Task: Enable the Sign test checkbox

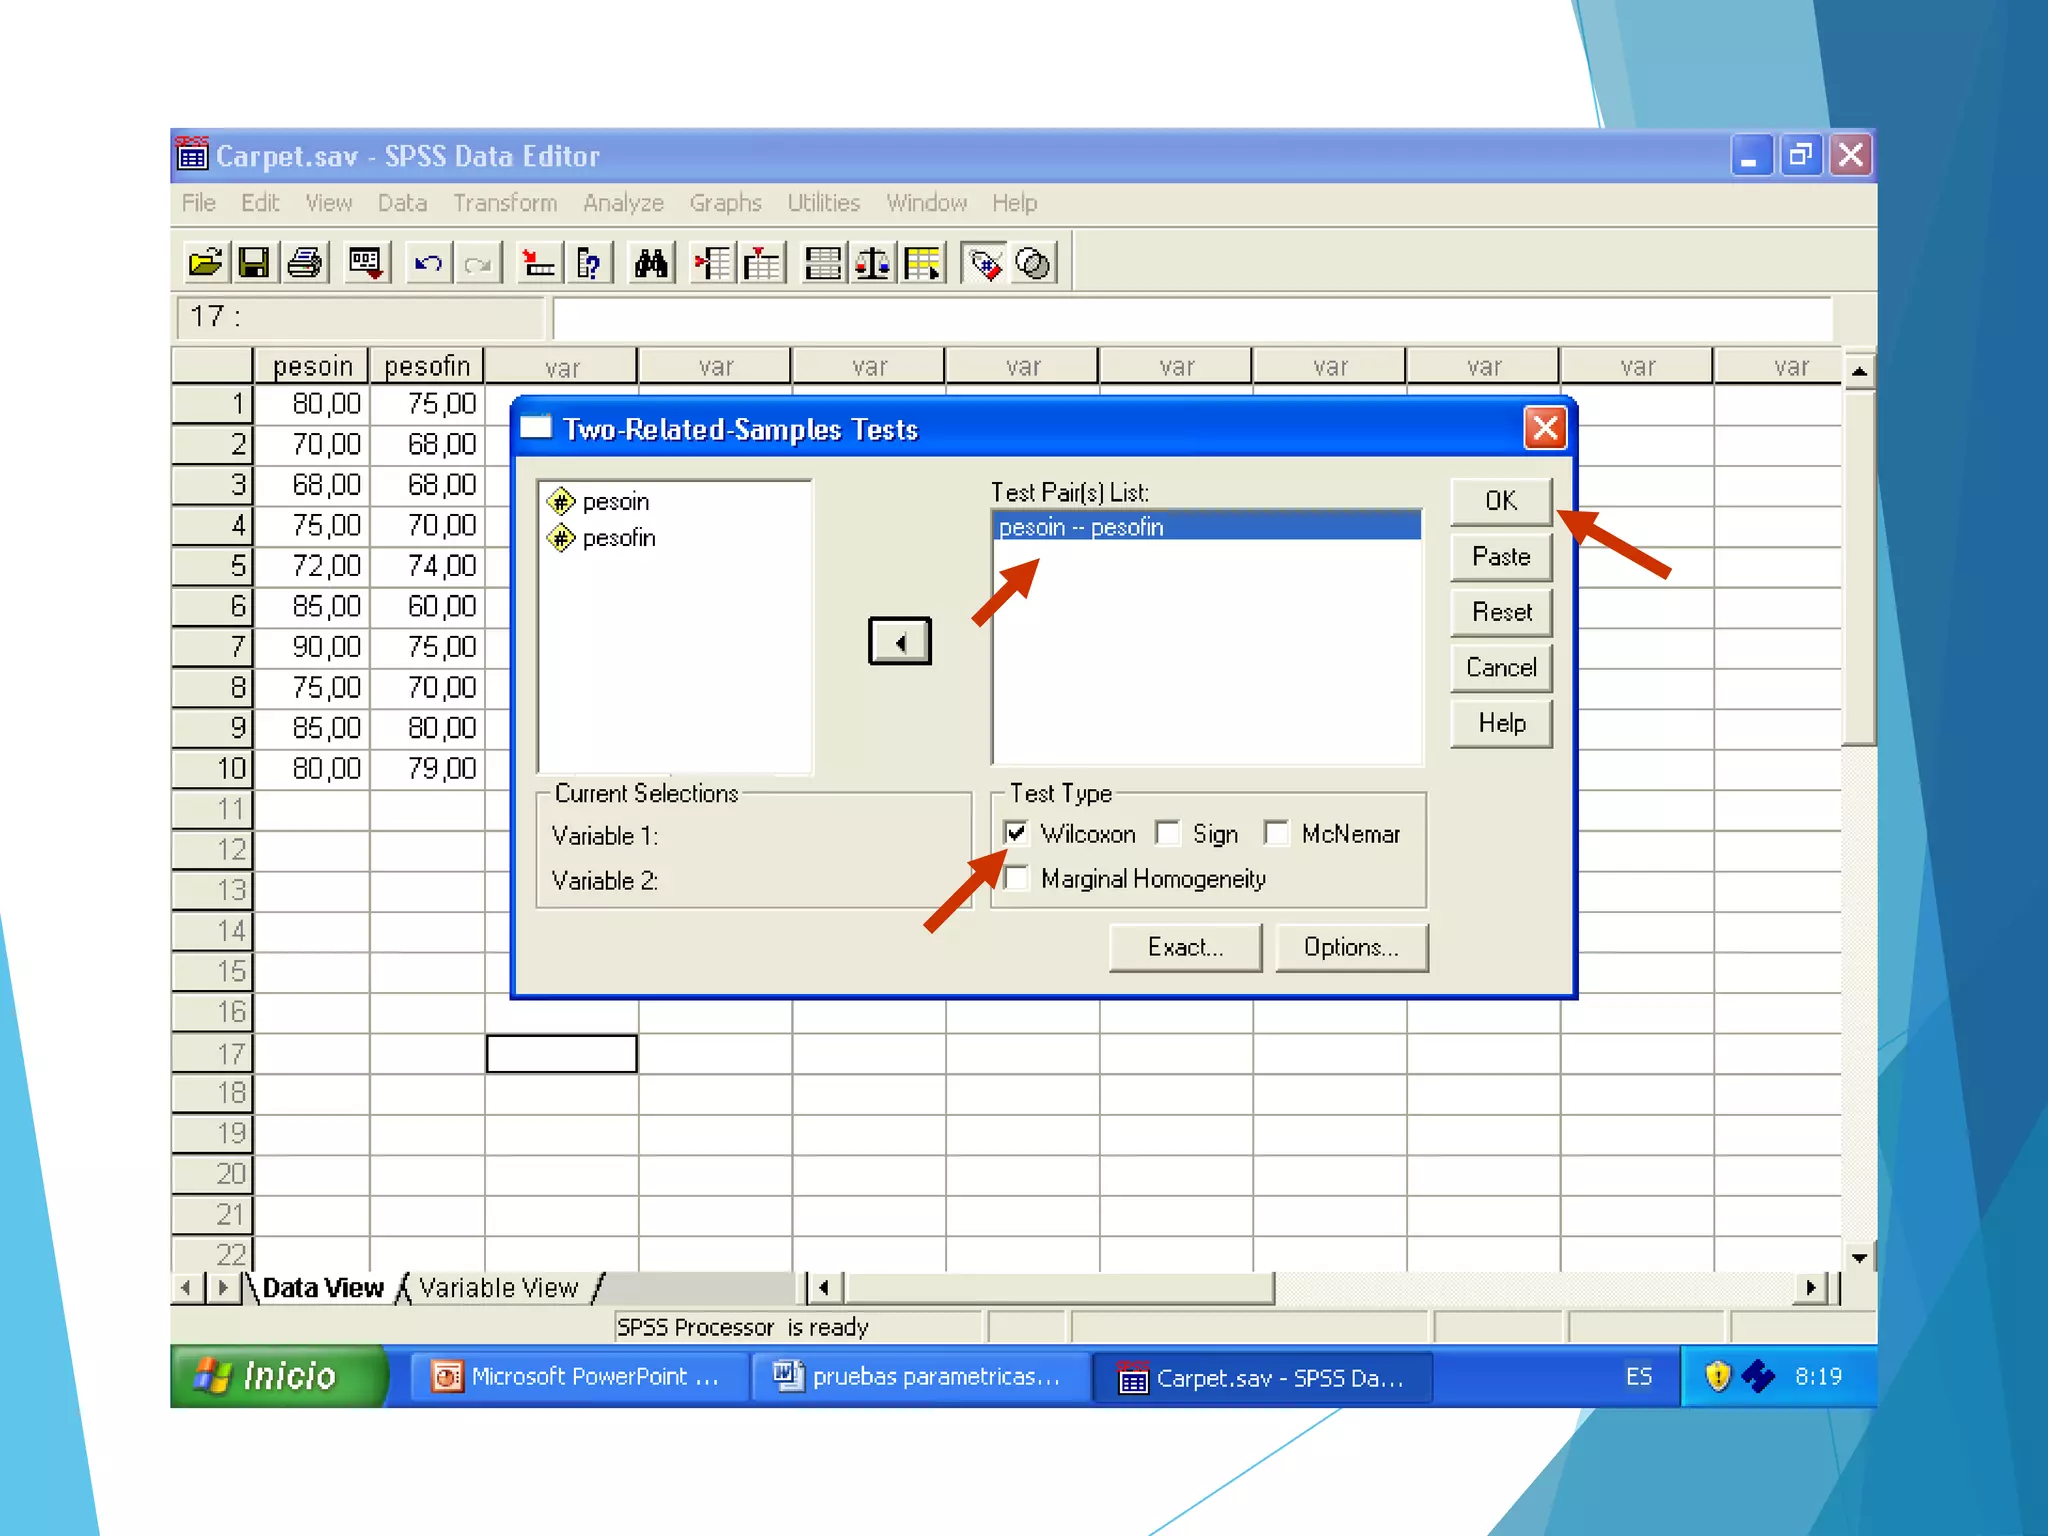Action: pos(1167,833)
